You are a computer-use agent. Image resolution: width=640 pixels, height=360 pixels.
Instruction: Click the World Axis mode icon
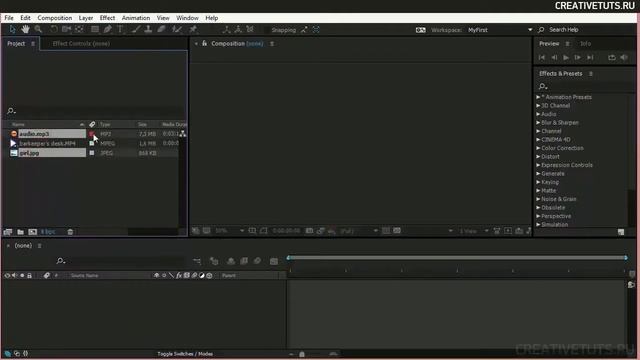[238, 29]
